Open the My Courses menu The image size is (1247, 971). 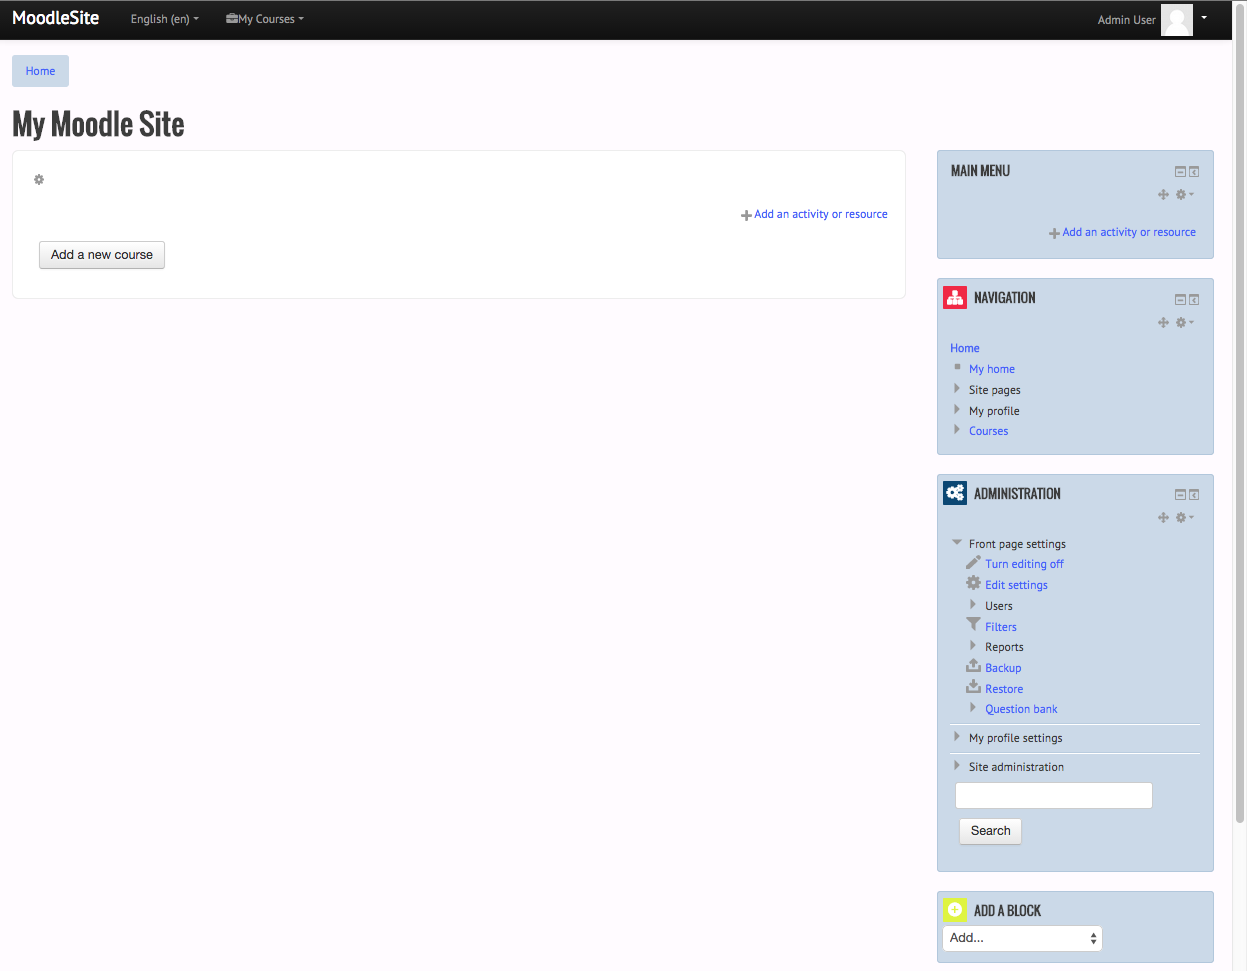click(265, 19)
